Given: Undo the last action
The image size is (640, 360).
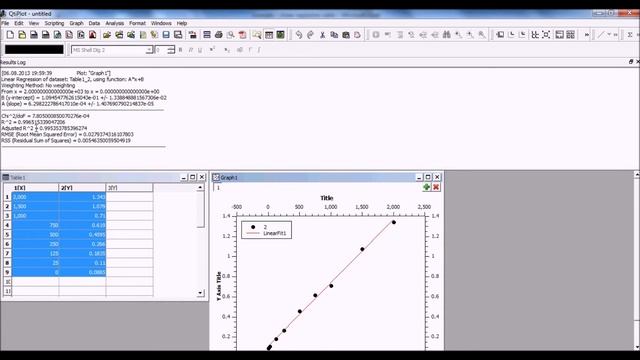Looking at the screenshot, I should point(299,35).
